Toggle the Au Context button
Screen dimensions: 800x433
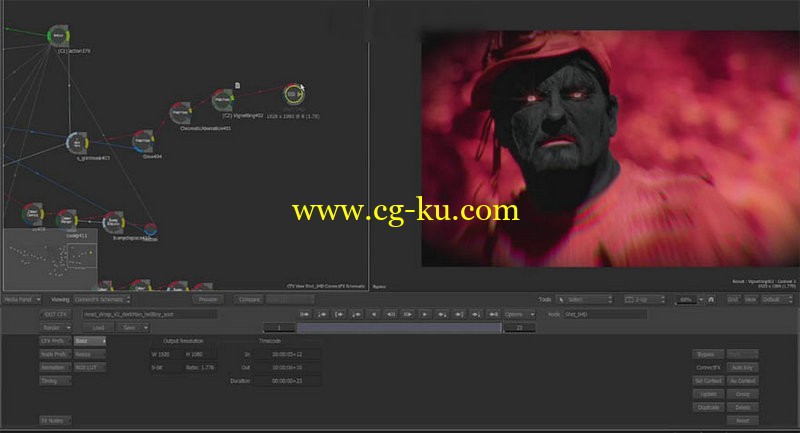(x=742, y=380)
